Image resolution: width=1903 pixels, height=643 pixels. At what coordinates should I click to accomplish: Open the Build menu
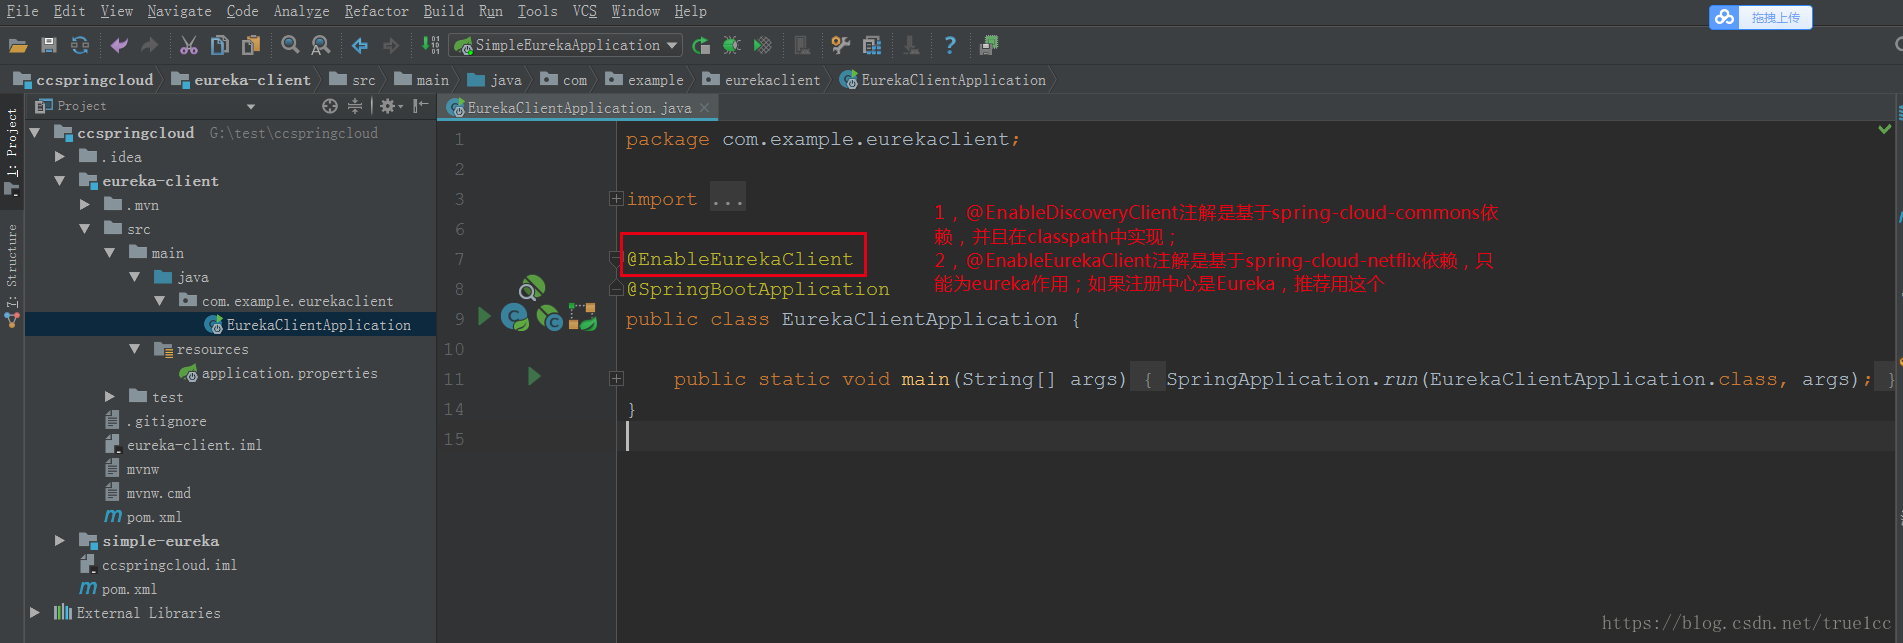click(x=443, y=11)
